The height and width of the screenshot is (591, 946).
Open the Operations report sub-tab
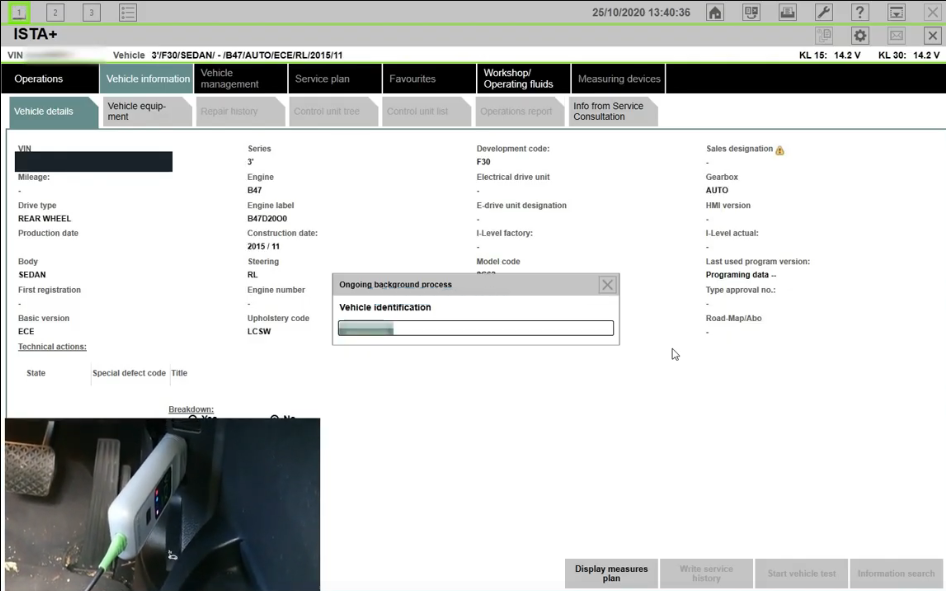[520, 112]
